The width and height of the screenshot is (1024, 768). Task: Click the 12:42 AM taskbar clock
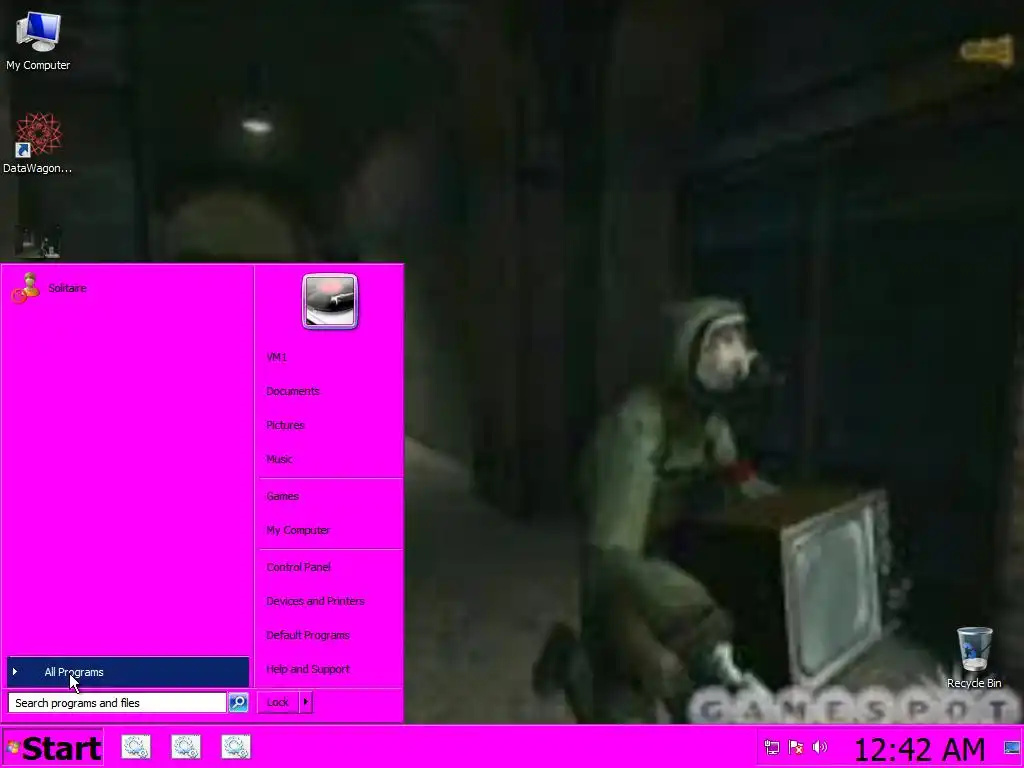[920, 749]
